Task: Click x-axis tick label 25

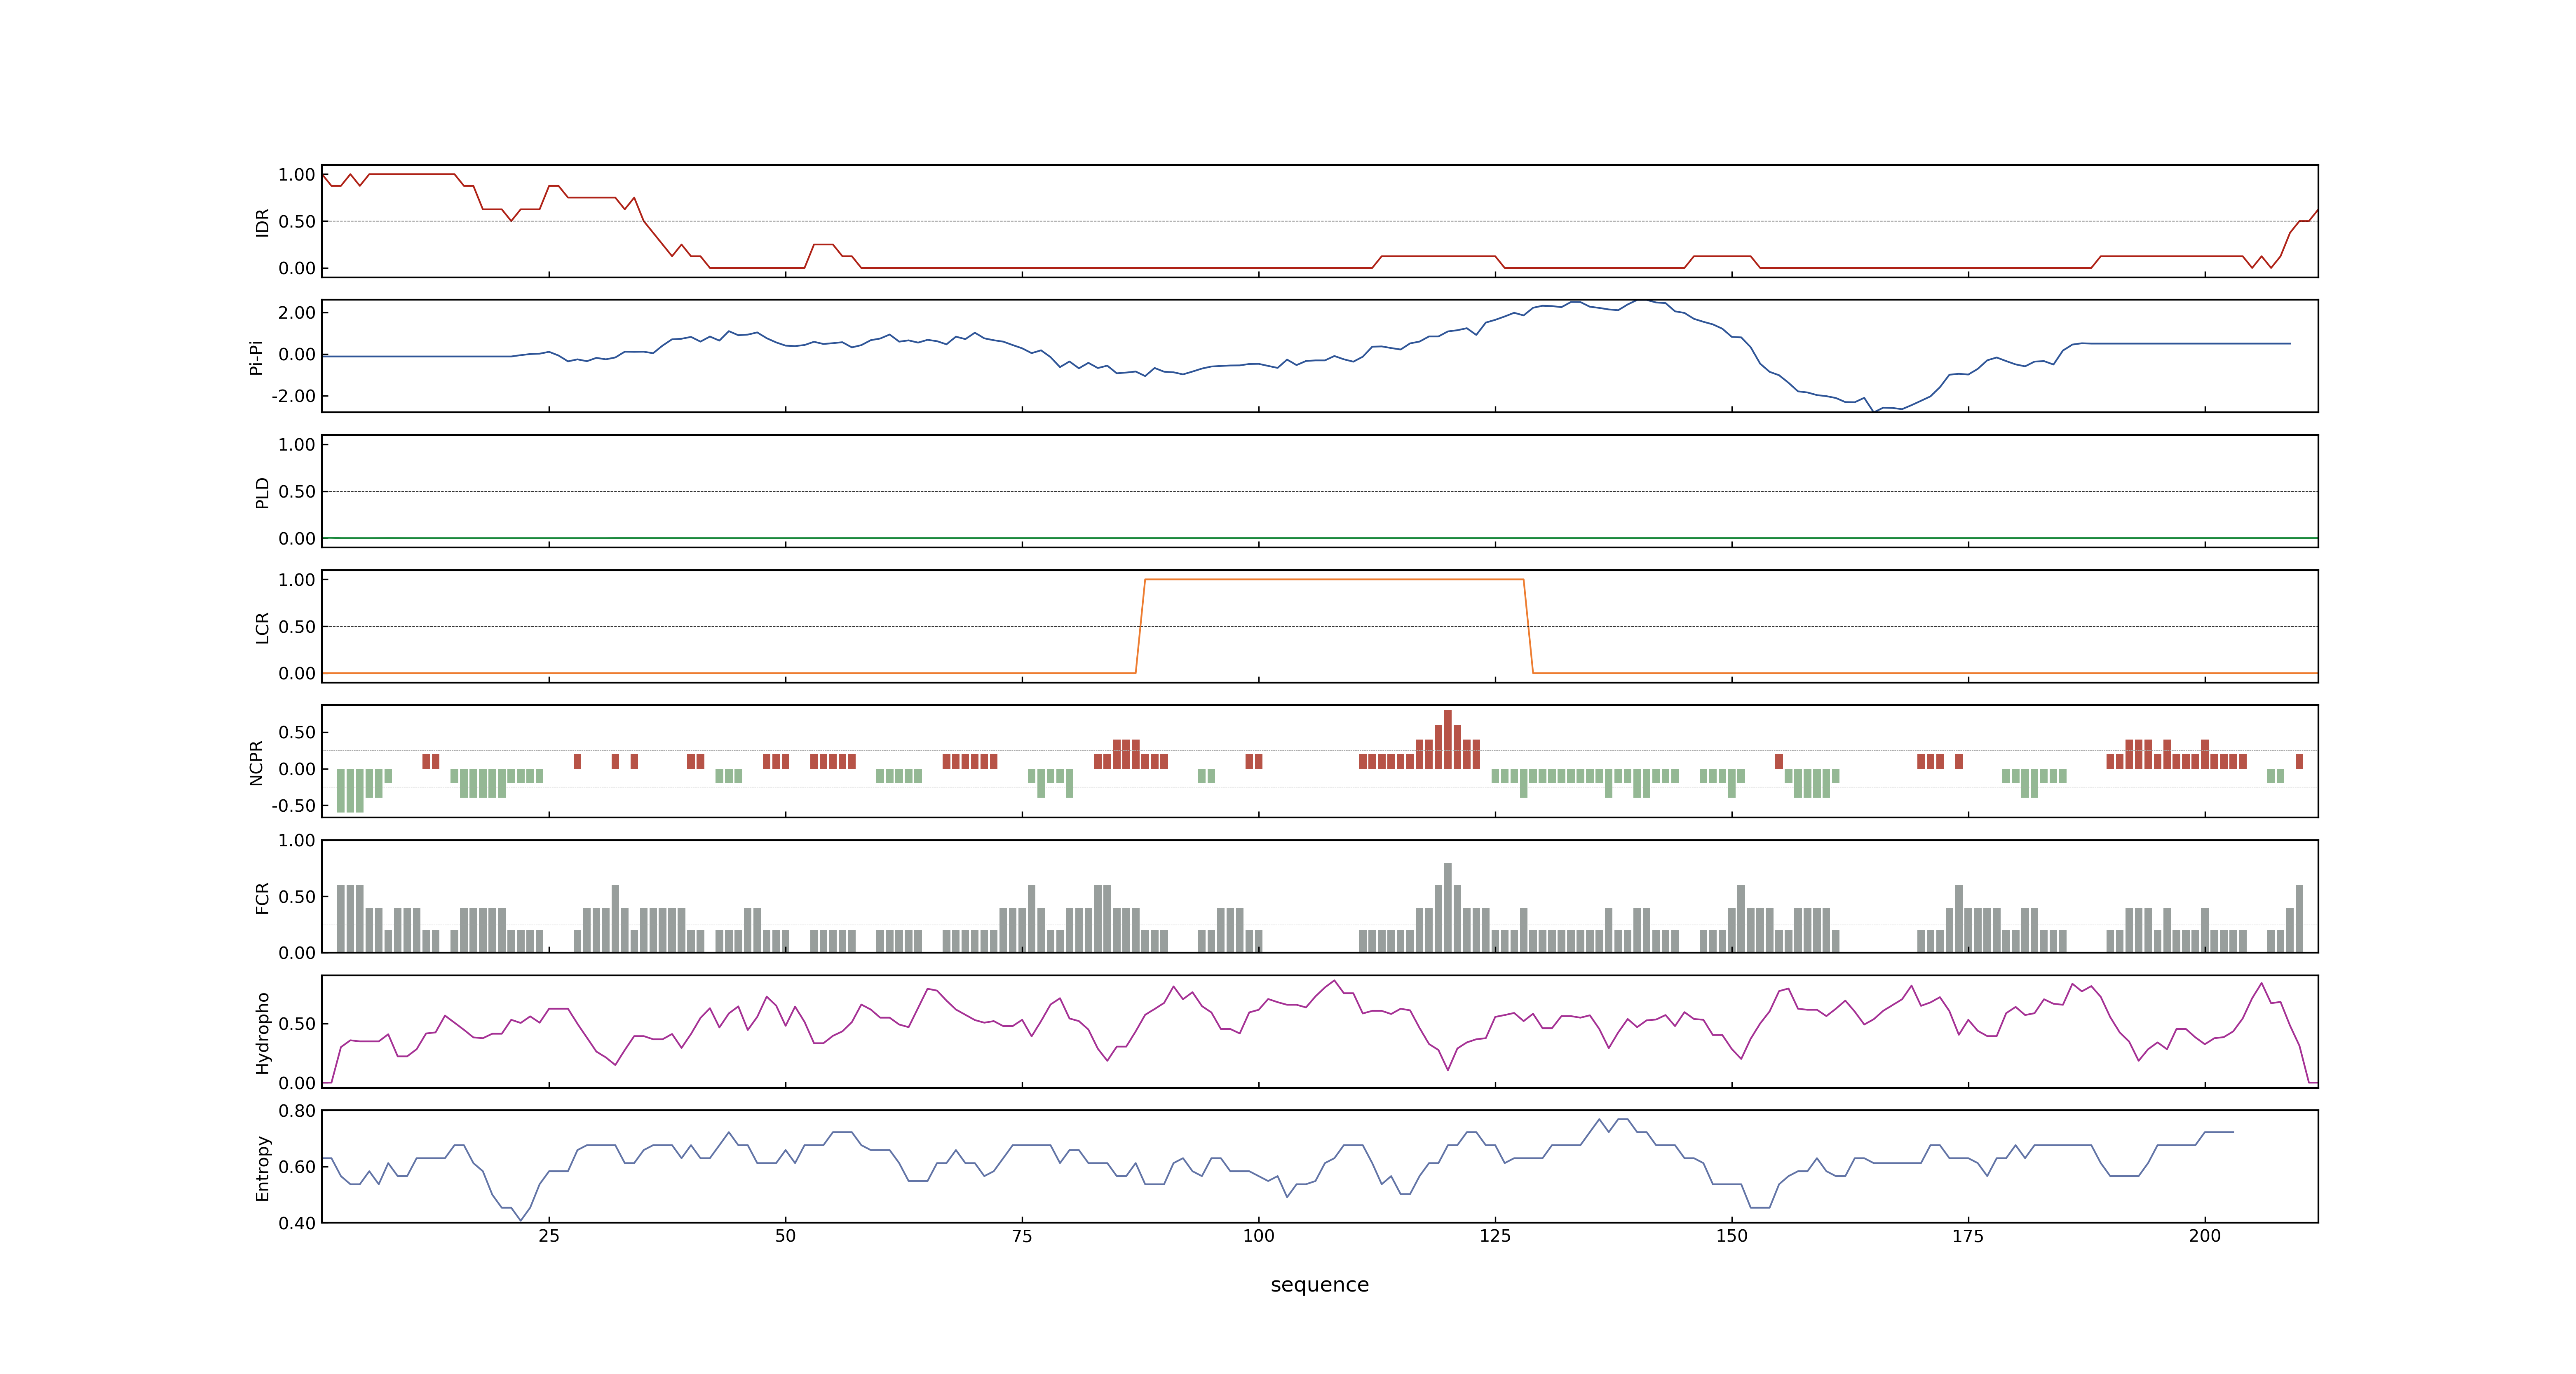Action: (x=549, y=1236)
